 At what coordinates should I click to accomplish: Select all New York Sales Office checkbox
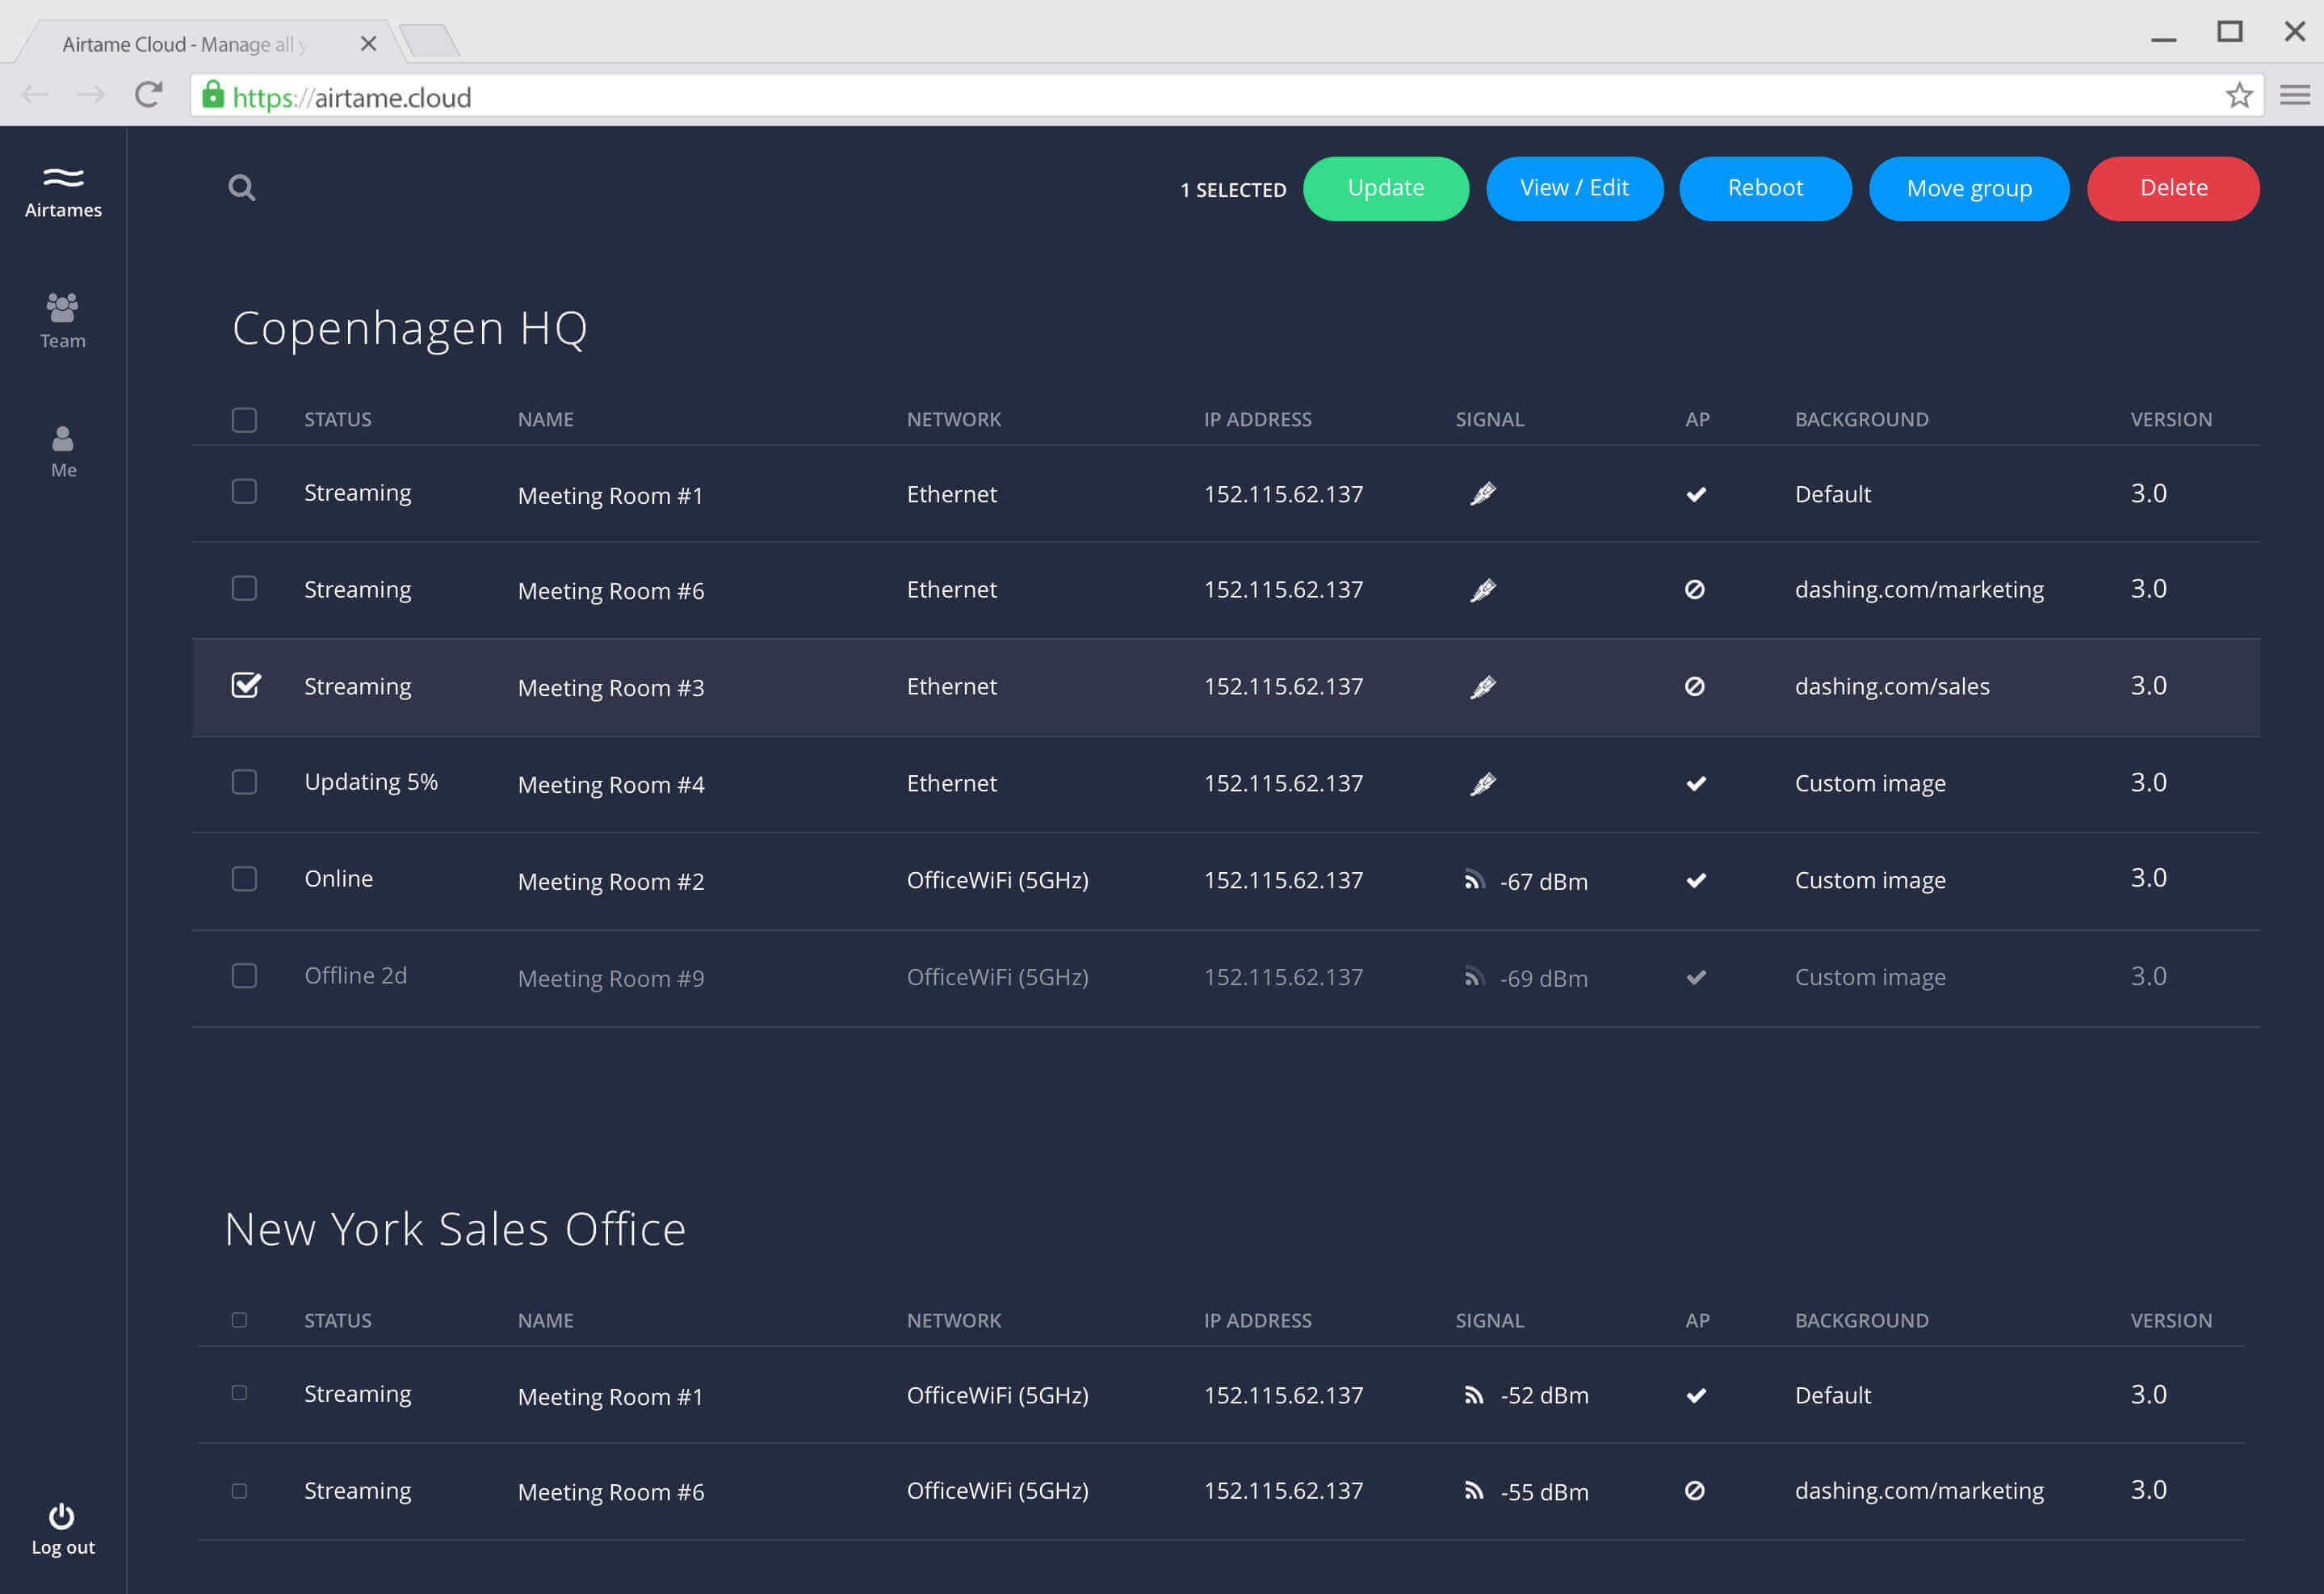point(239,1320)
